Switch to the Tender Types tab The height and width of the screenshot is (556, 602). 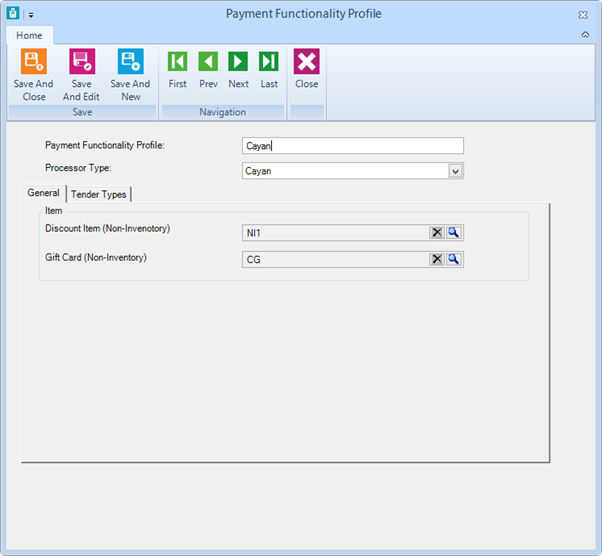[99, 194]
